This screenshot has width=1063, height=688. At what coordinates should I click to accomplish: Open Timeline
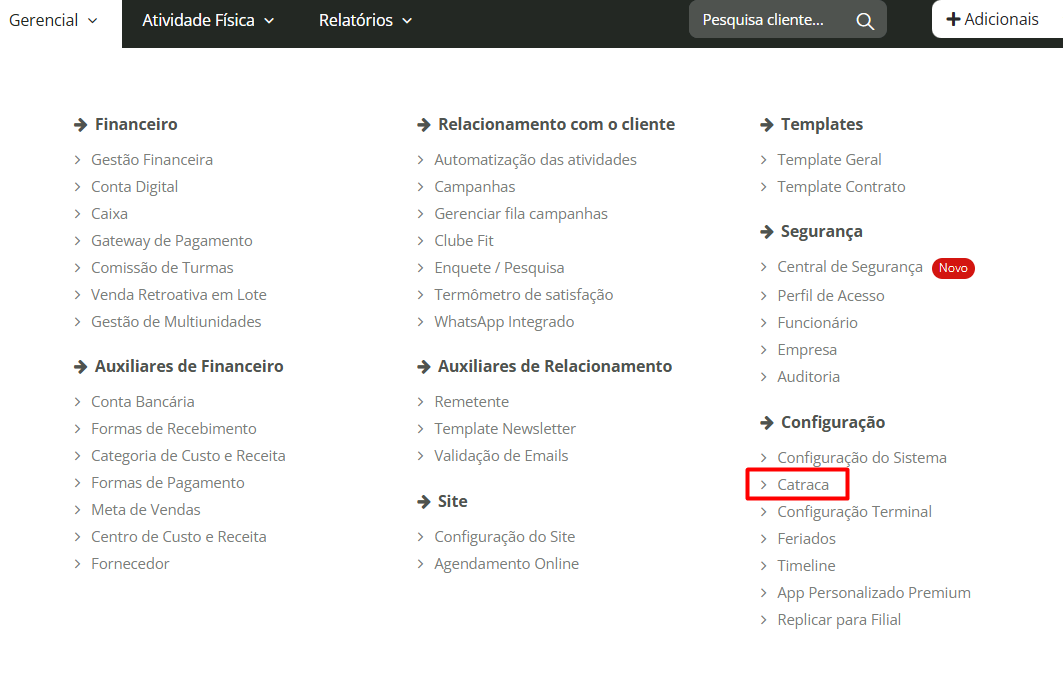pos(806,566)
